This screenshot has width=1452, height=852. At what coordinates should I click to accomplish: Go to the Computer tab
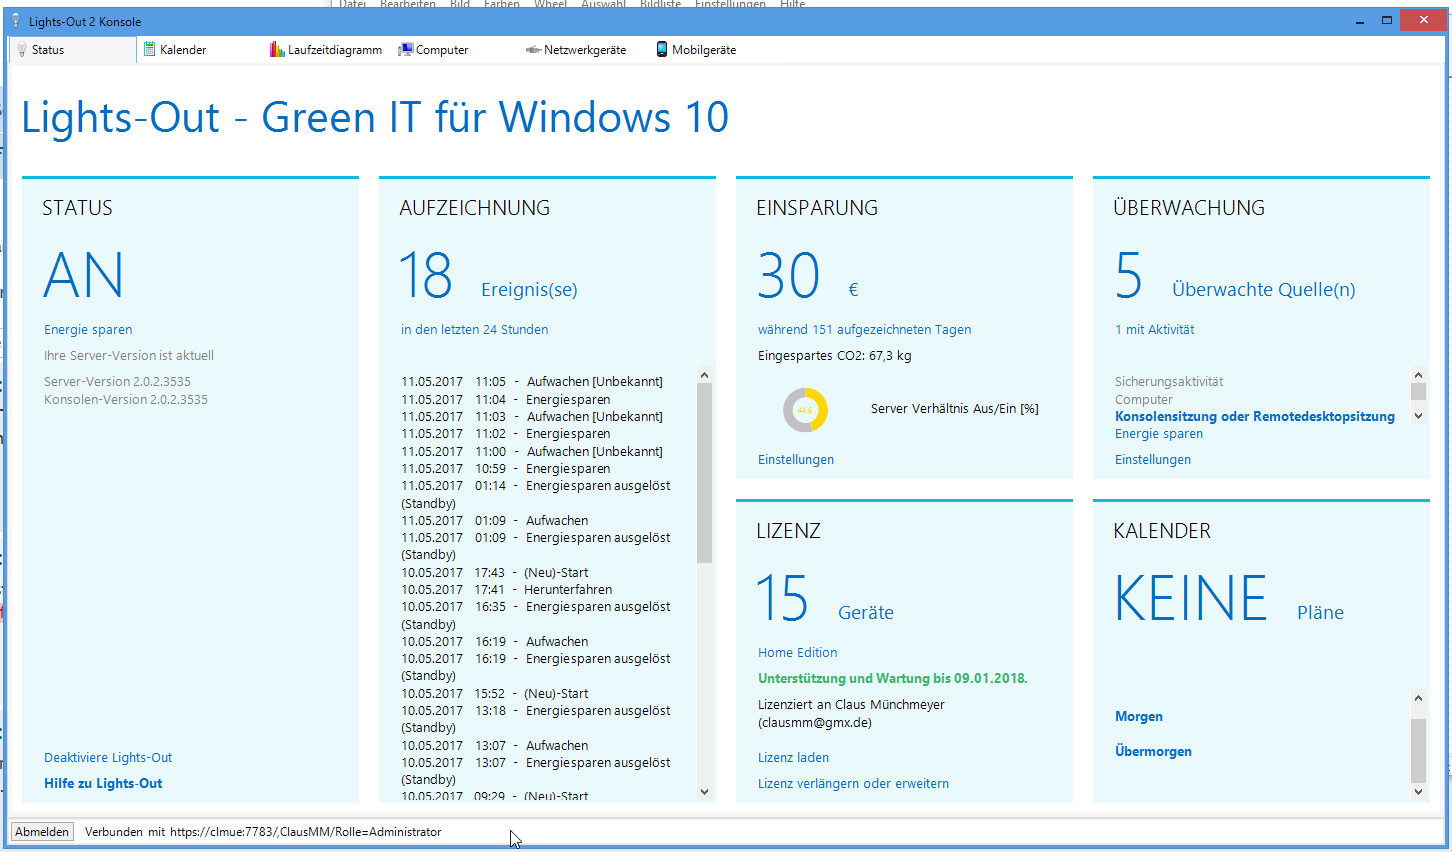pos(433,50)
